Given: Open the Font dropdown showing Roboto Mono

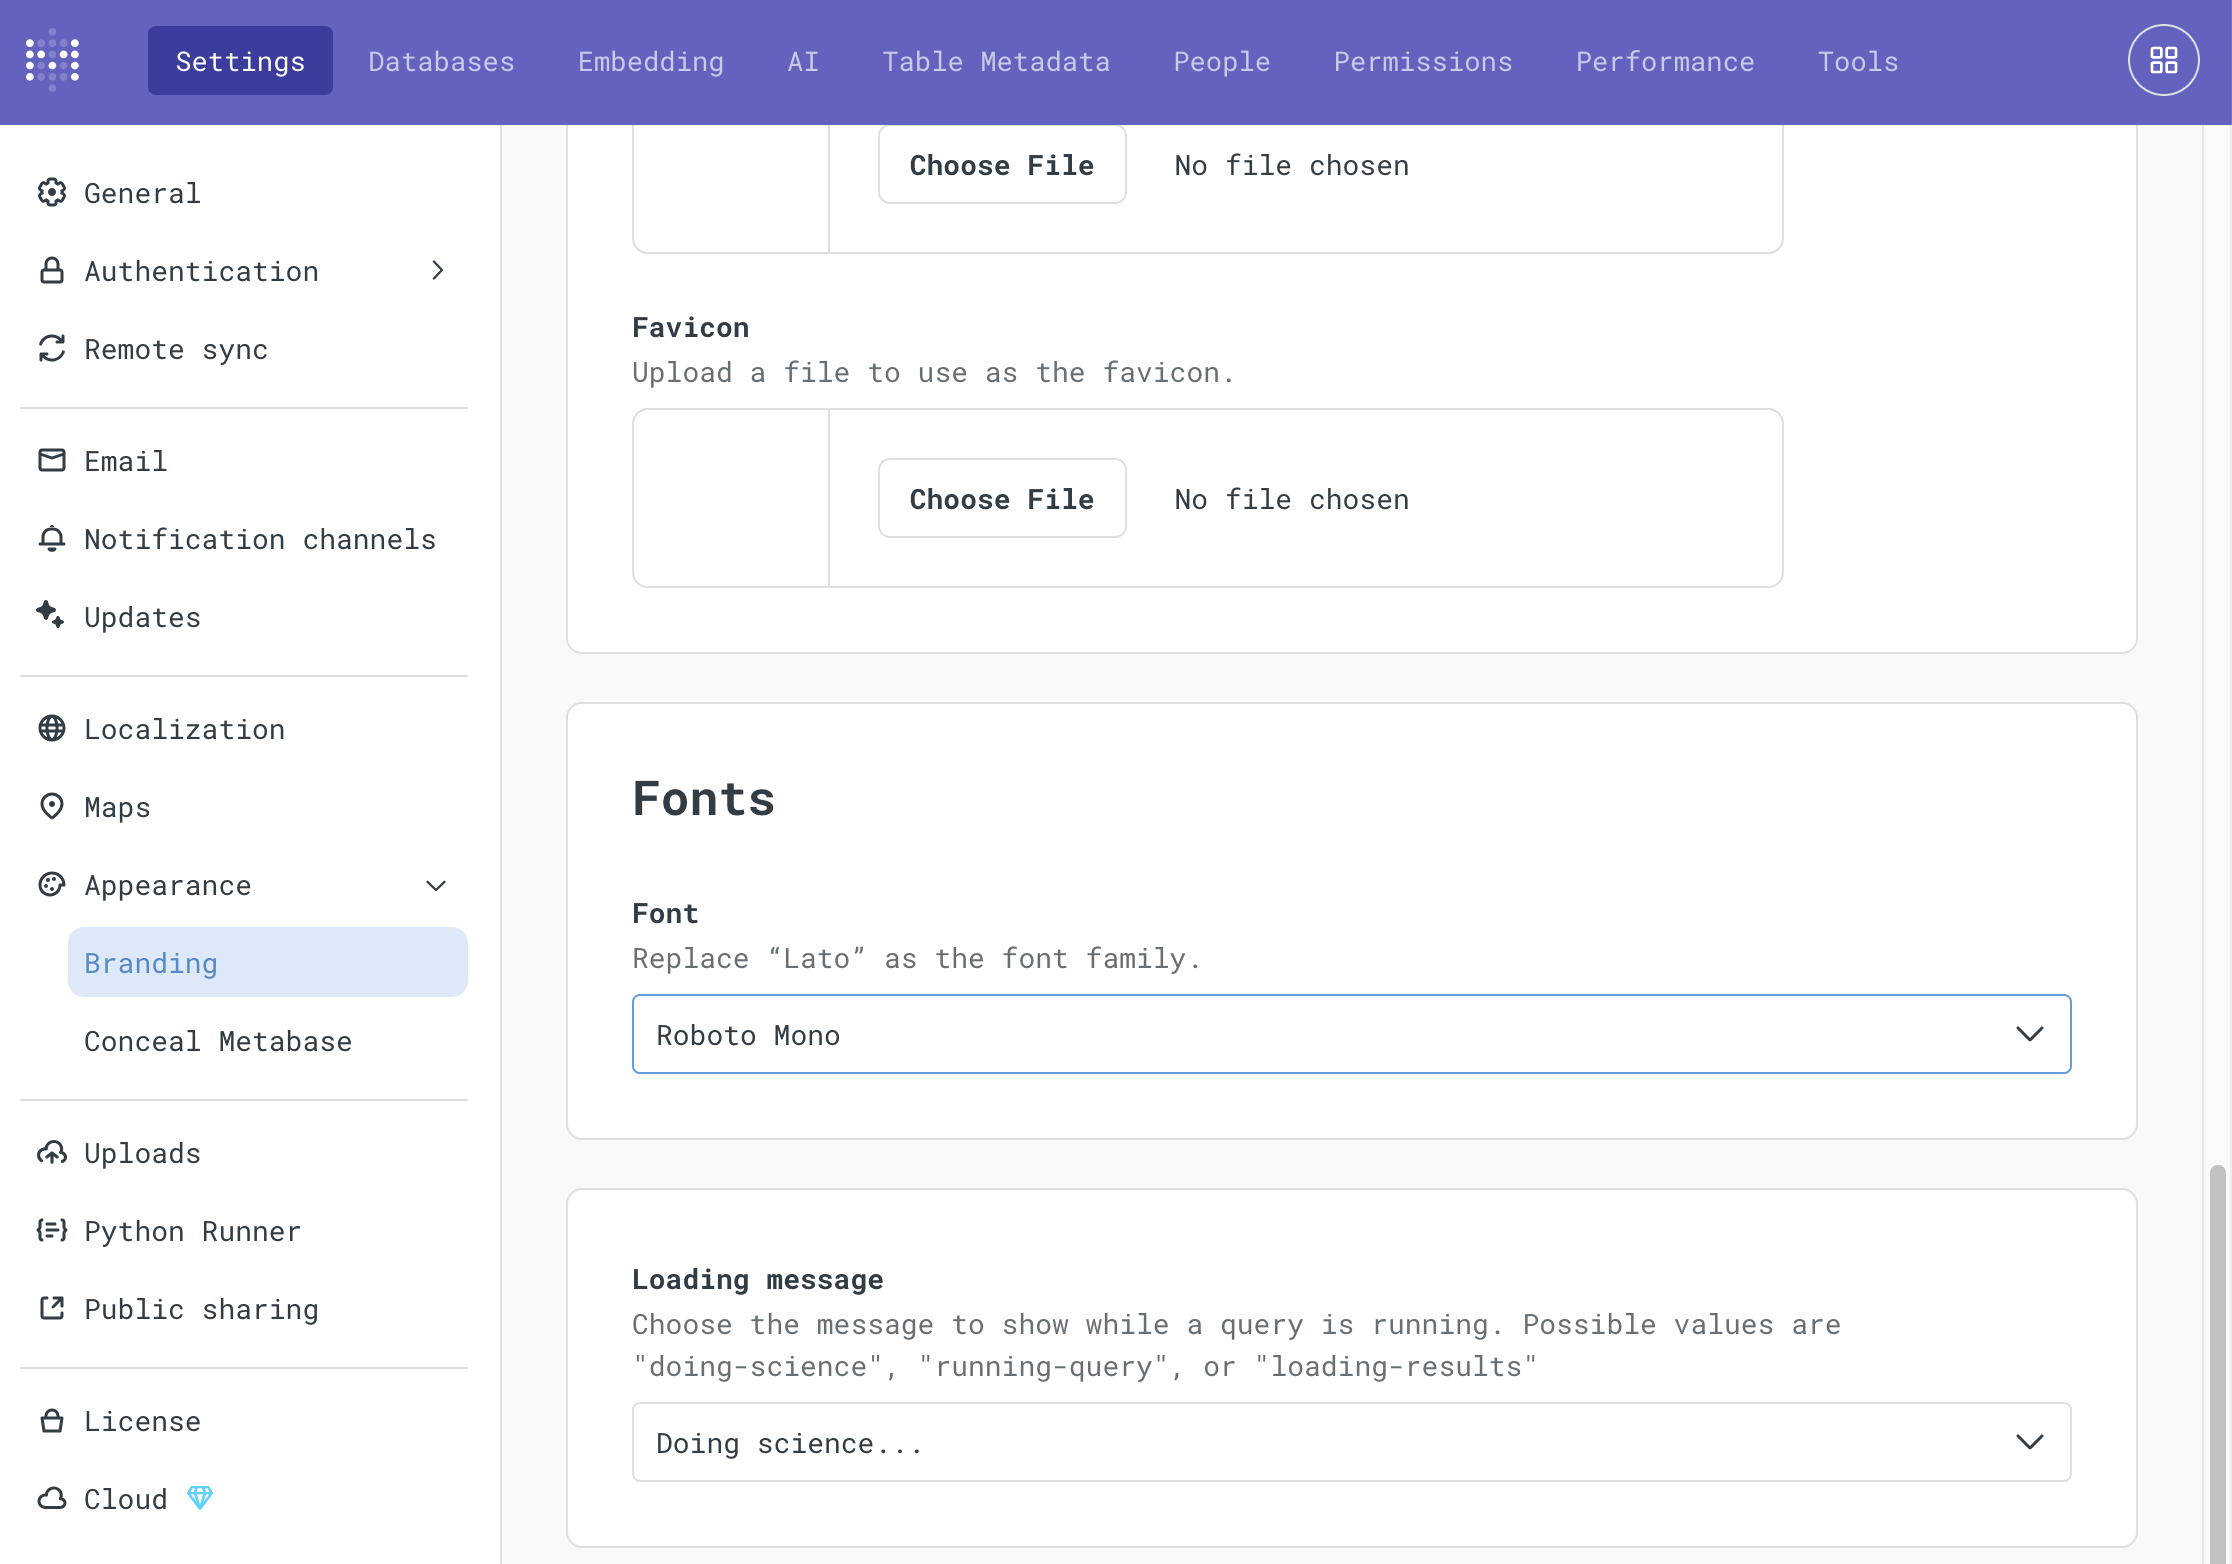Looking at the screenshot, I should click(x=1350, y=1034).
